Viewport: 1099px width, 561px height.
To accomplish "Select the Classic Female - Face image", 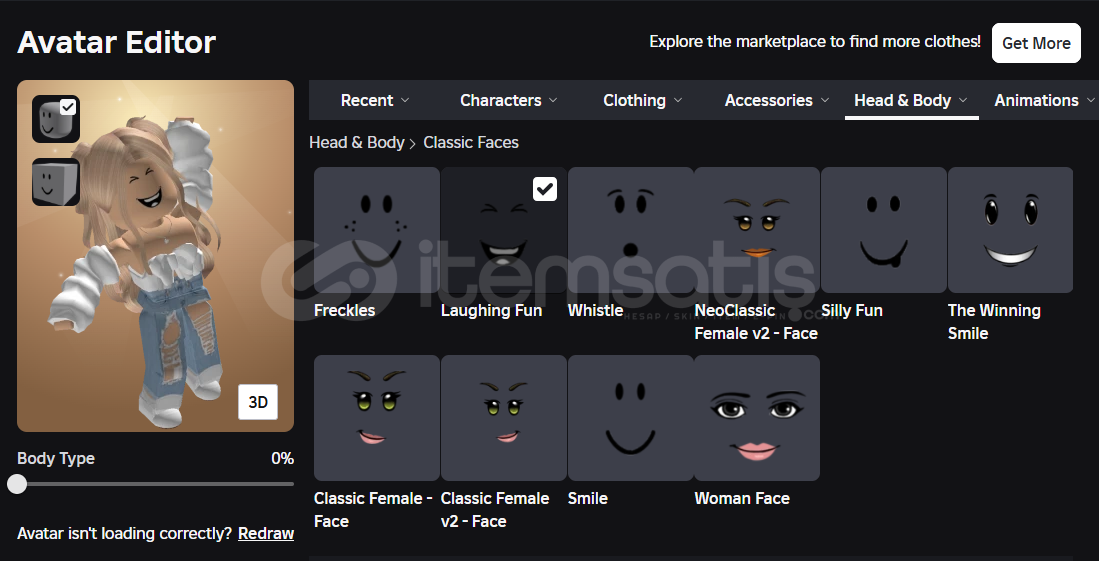I will 377,418.
